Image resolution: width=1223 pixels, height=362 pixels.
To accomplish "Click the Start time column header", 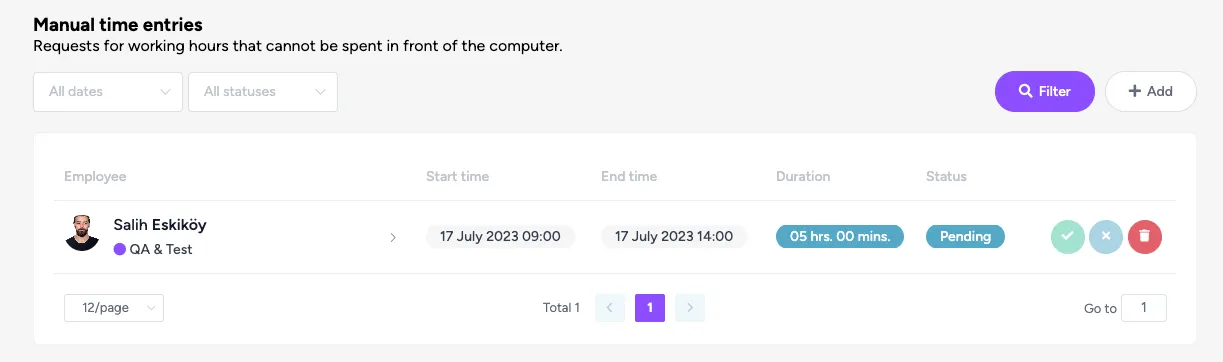I will click(457, 176).
